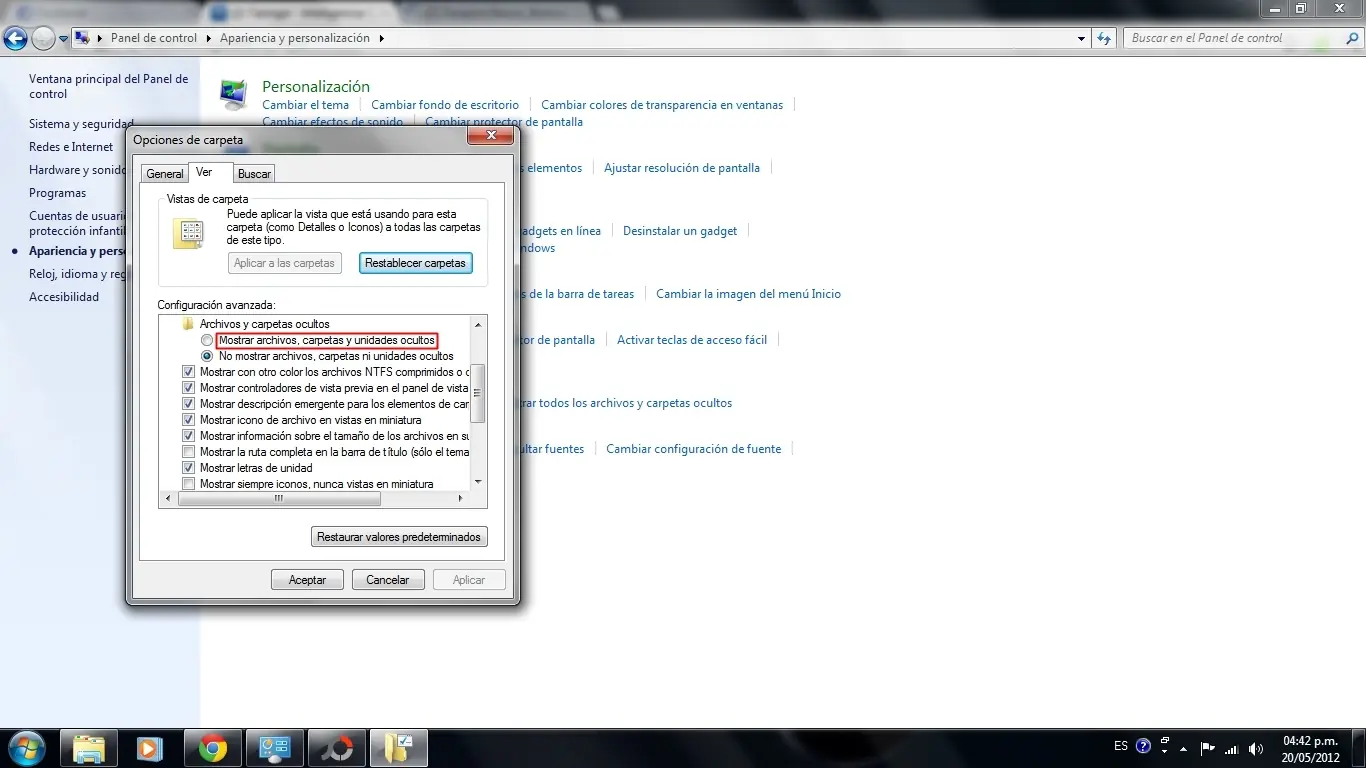Check 'Mostrar siempre iconos, nunca vistas en miniatura'
The width and height of the screenshot is (1366, 768).
(188, 484)
